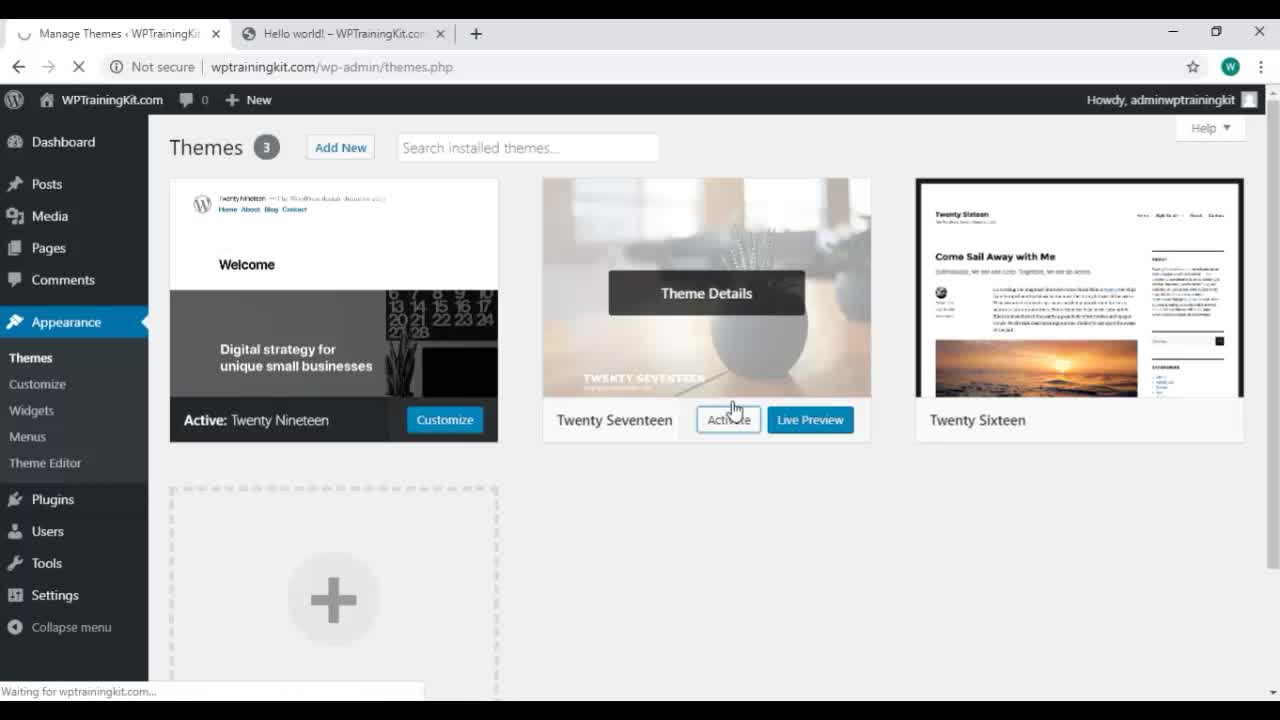Open the Chrome three-dot menu
Screen dimensions: 1280x720
click(1261, 67)
